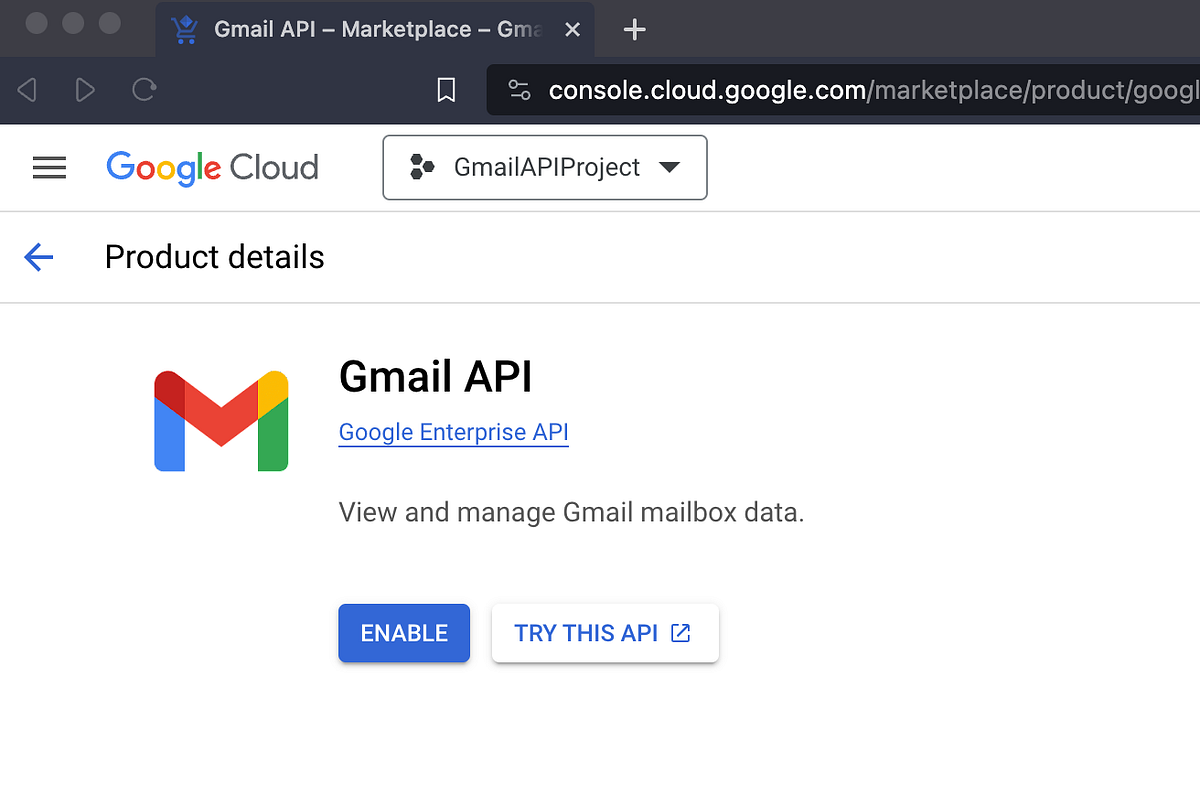Click the back arrow next to Product details
This screenshot has height=796, width=1200.
click(38, 257)
